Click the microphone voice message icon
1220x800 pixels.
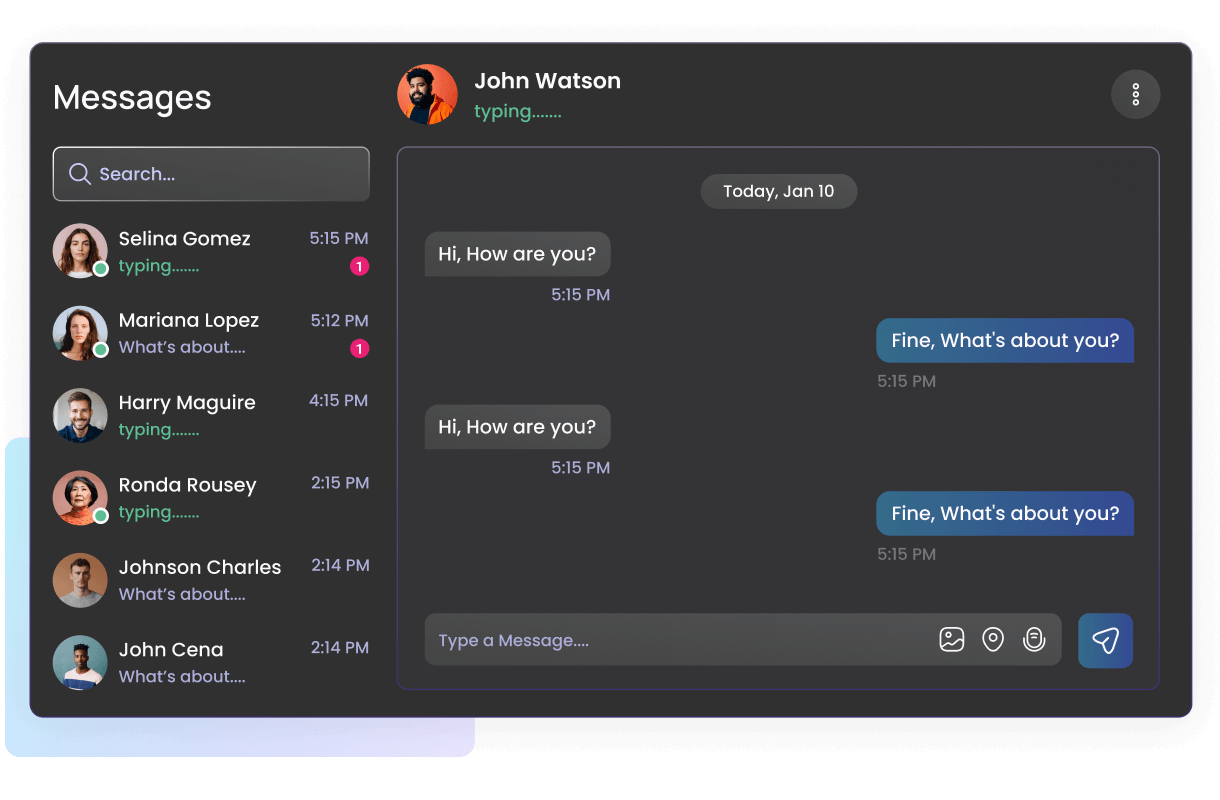click(x=1034, y=640)
